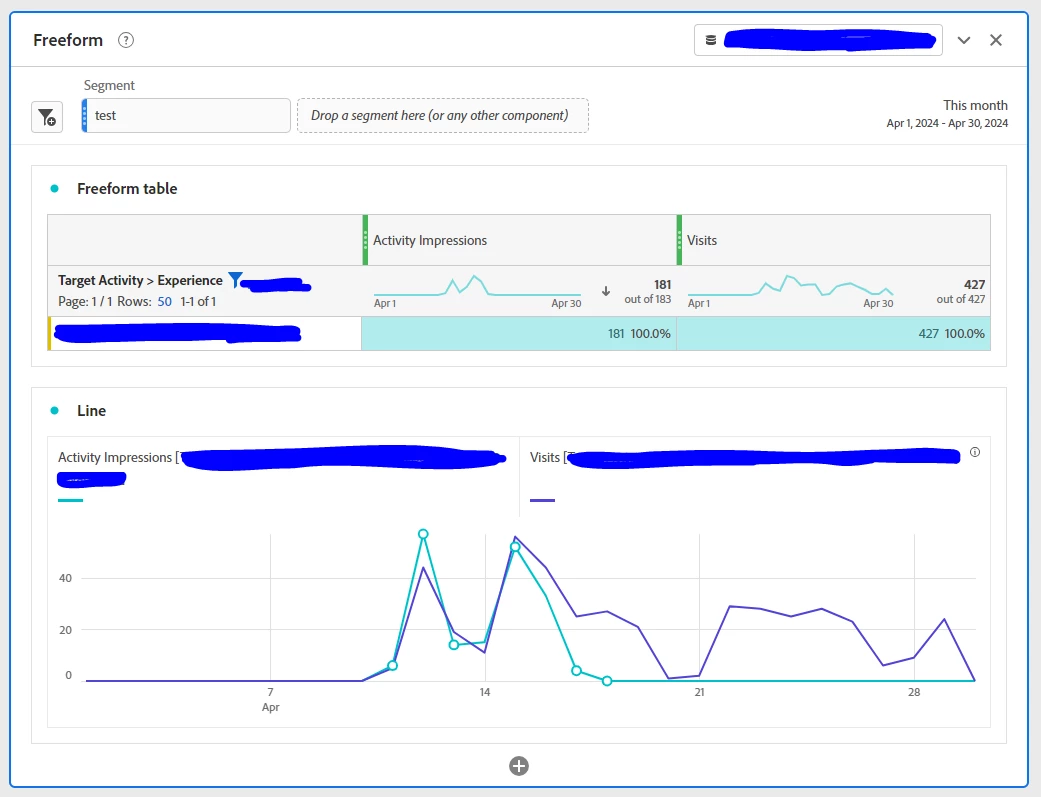Collapse the Freeform panel with chevron
Viewport: 1041px width, 797px height.
click(964, 41)
